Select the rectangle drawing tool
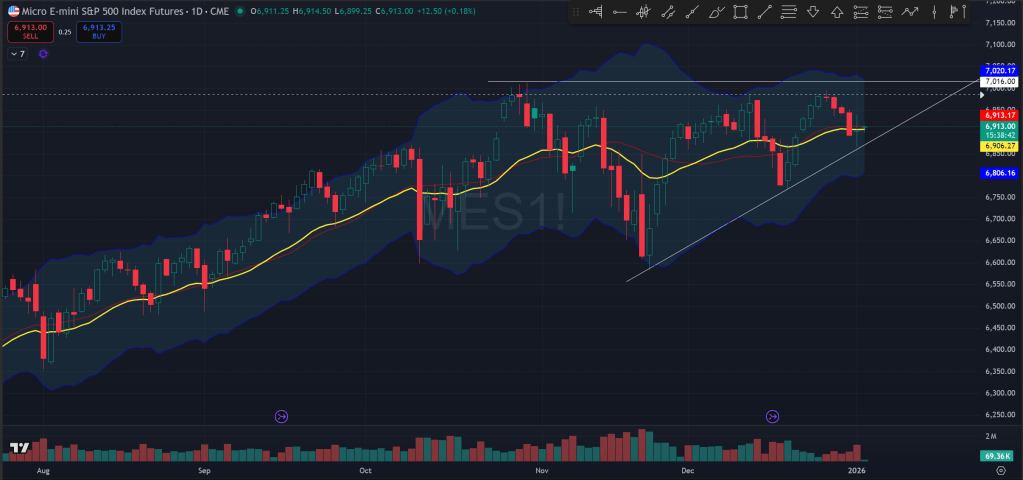This screenshot has height=480, width=1023. [740, 12]
